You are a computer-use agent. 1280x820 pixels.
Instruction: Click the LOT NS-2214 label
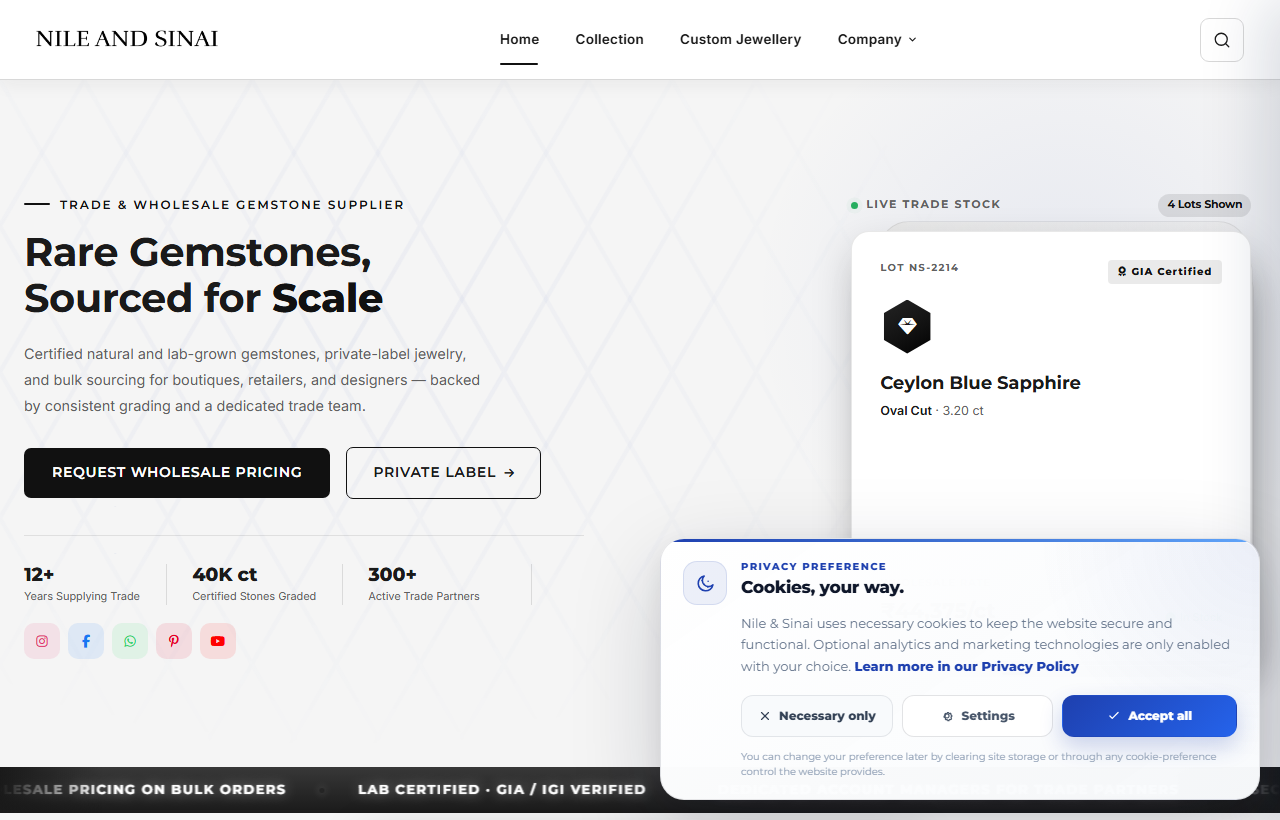[x=919, y=267]
